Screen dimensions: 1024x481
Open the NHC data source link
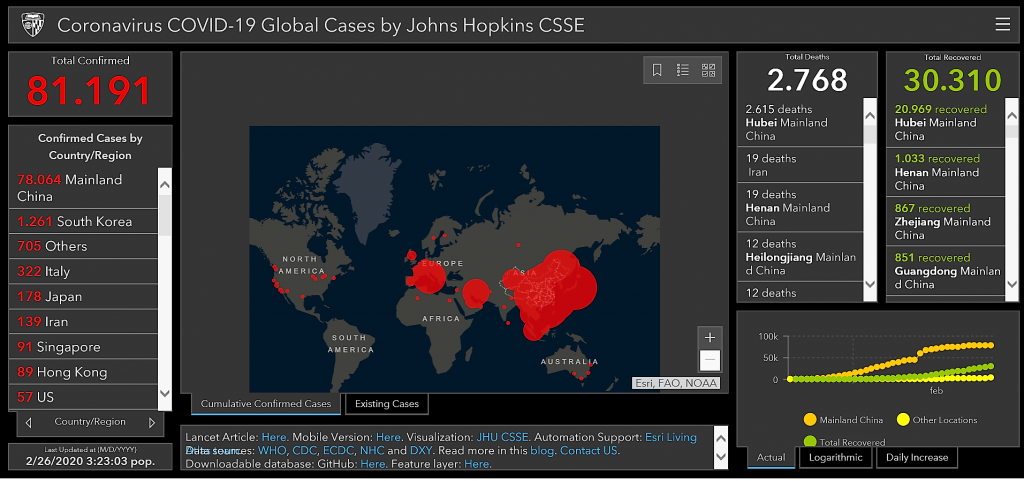point(372,451)
